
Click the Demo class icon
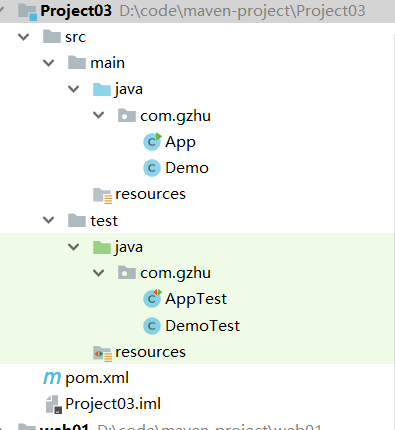tap(152, 168)
